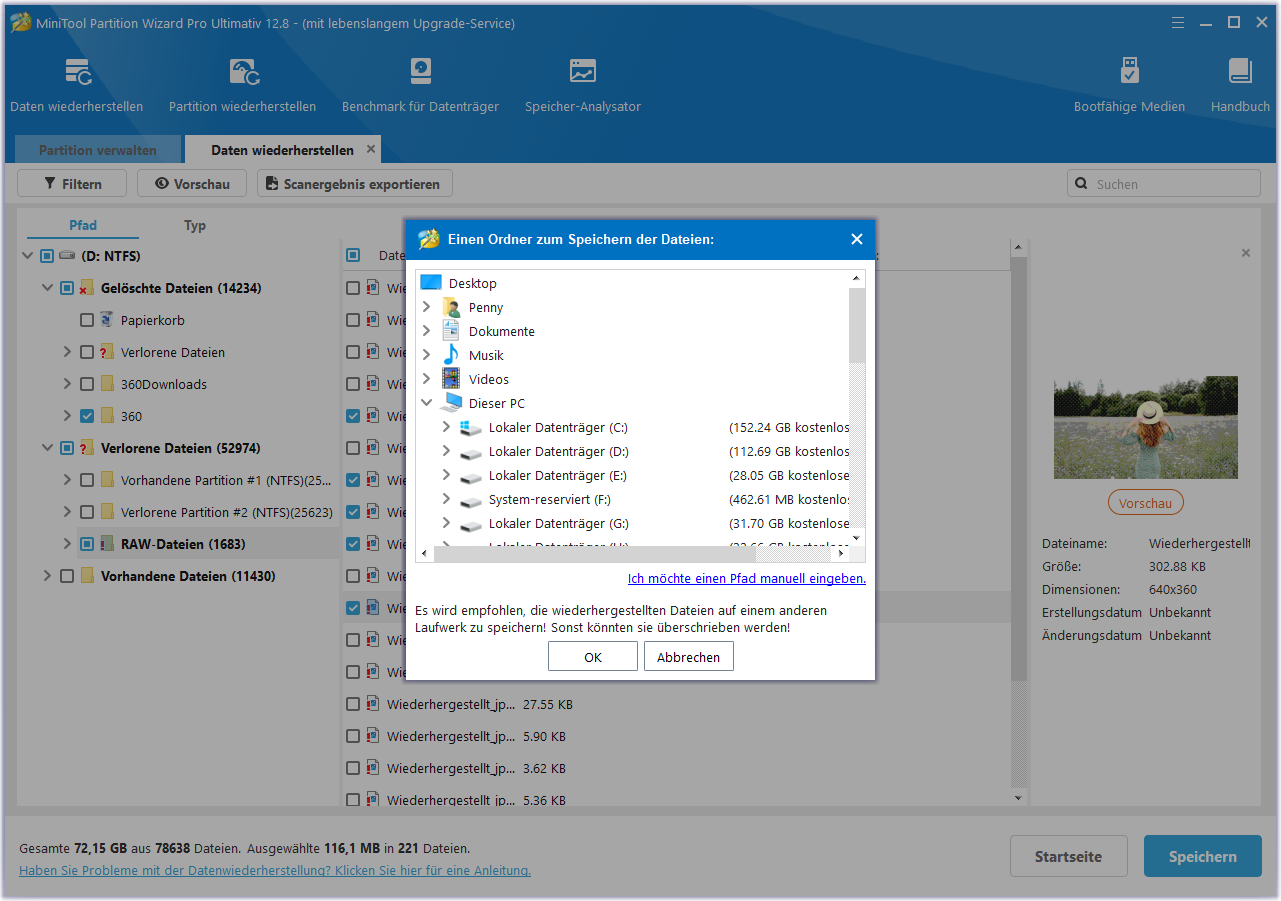
Task: Open Speicher-Analysator tool
Action: 583,72
